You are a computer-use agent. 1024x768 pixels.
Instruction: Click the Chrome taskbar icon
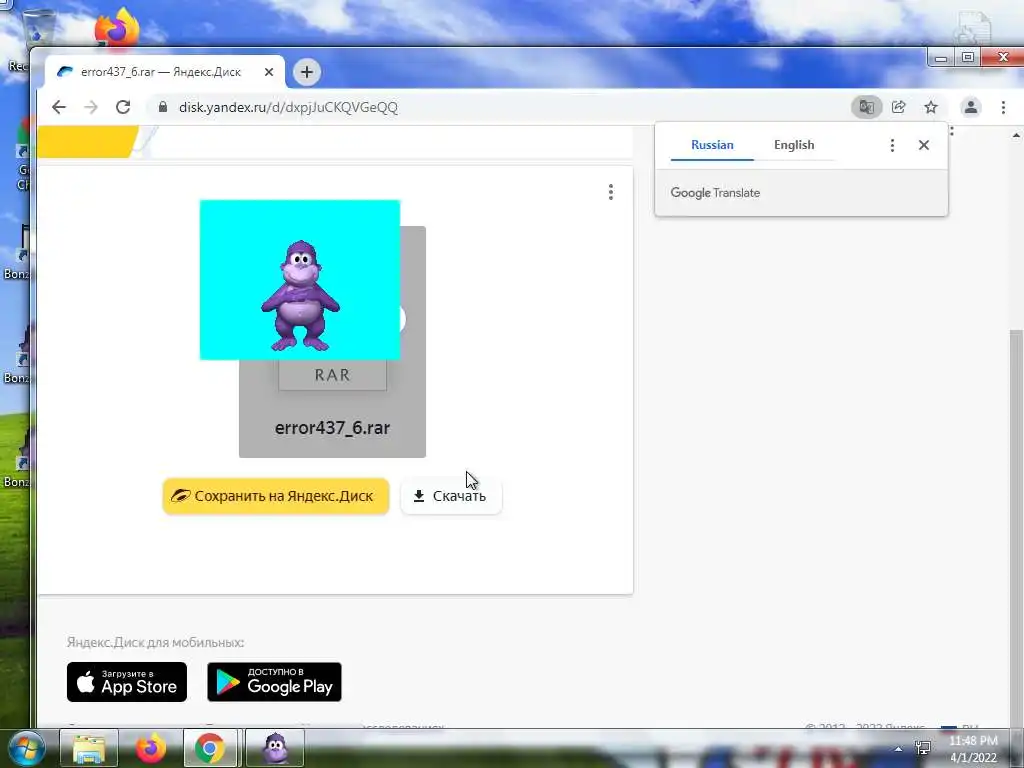click(x=210, y=748)
